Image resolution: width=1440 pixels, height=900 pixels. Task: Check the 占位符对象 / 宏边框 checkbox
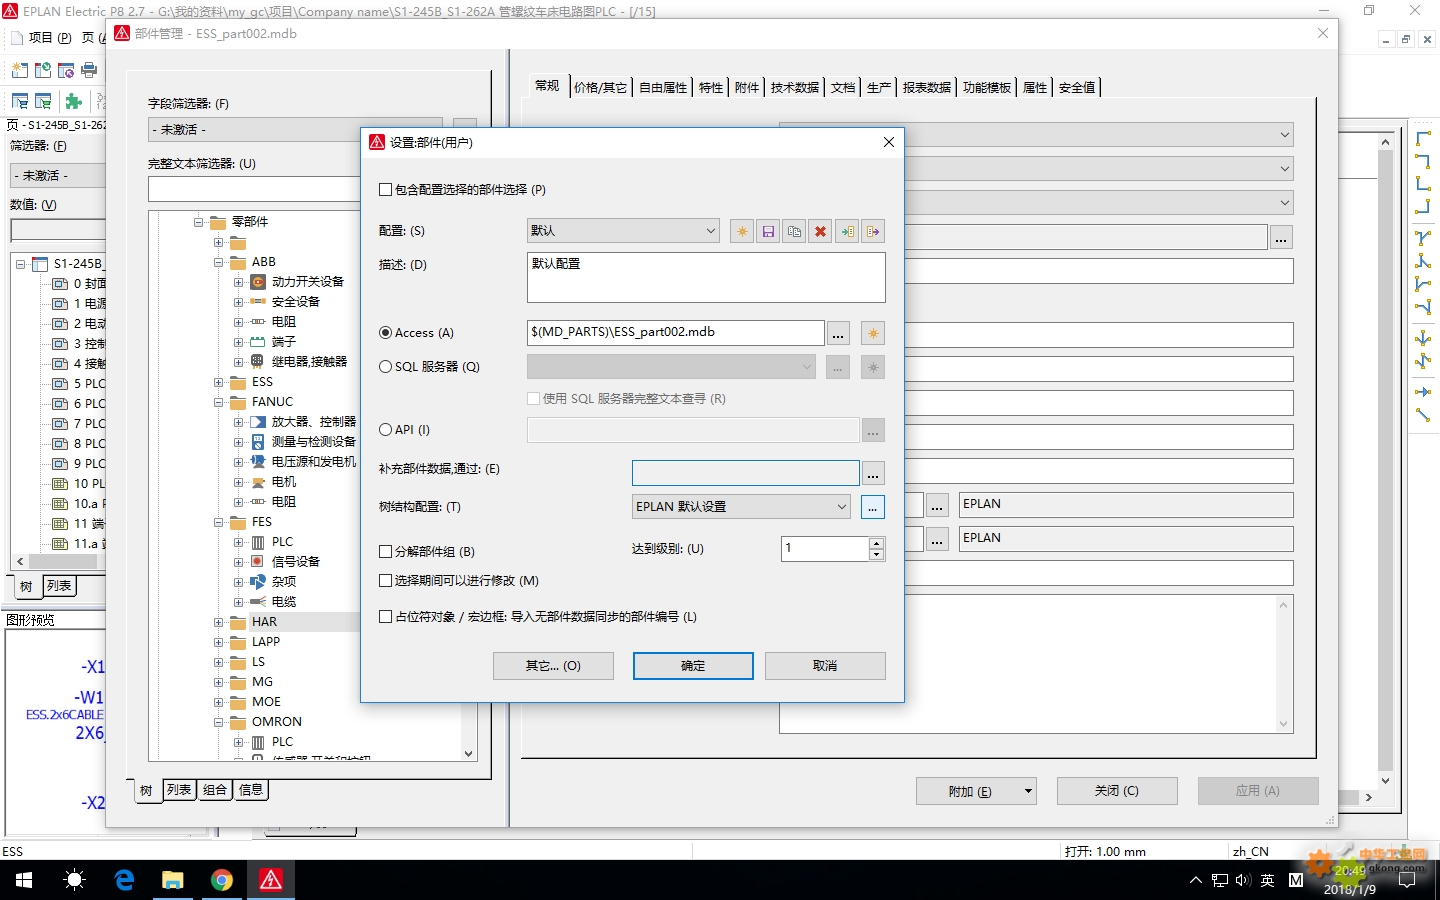(x=385, y=617)
